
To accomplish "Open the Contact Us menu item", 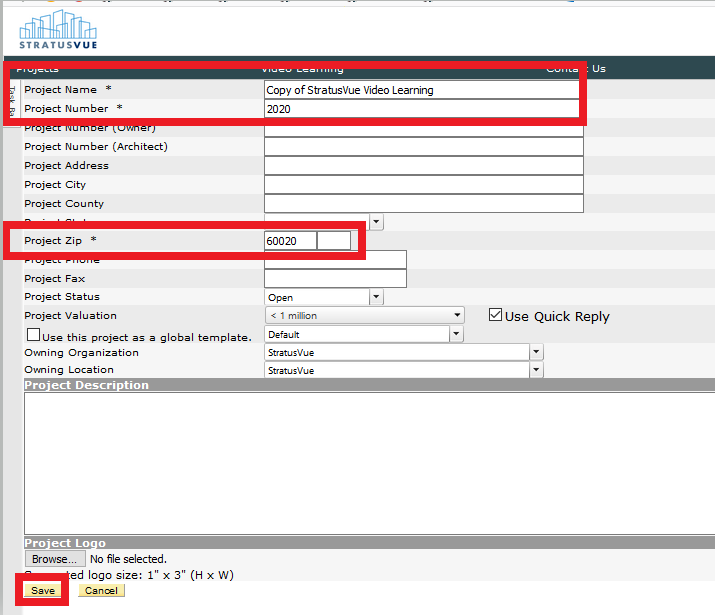I will tap(576, 69).
